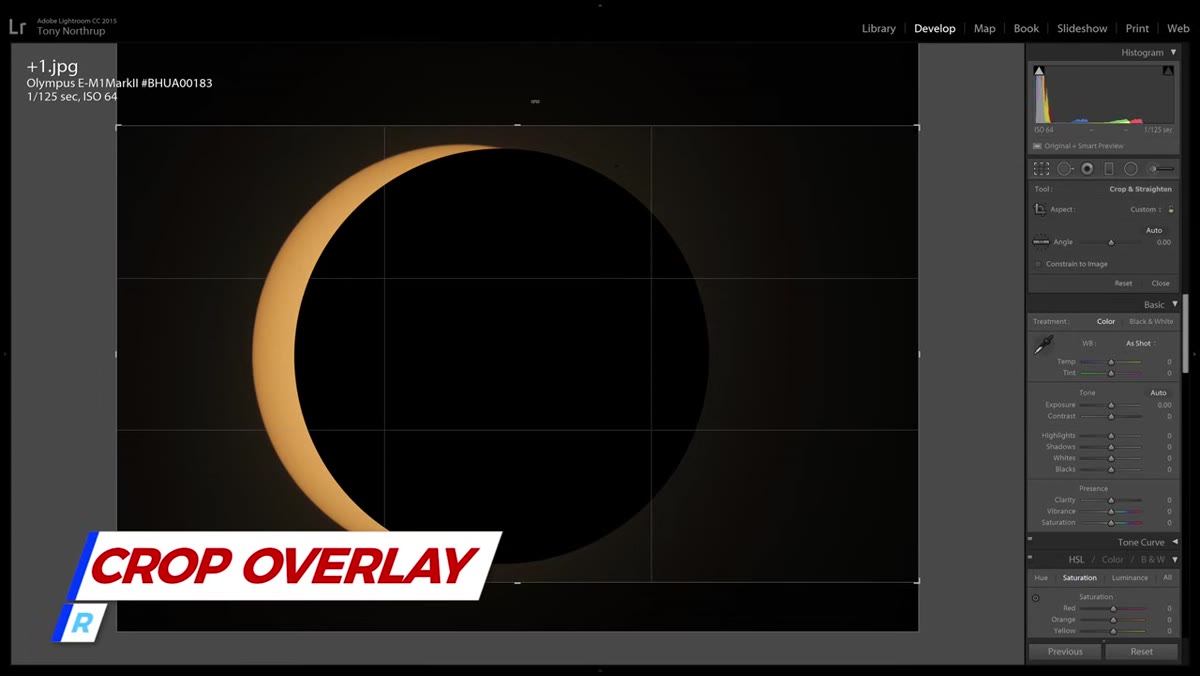The width and height of the screenshot is (1200, 676).
Task: Select the Red Eye Correction tool
Action: 1087,169
